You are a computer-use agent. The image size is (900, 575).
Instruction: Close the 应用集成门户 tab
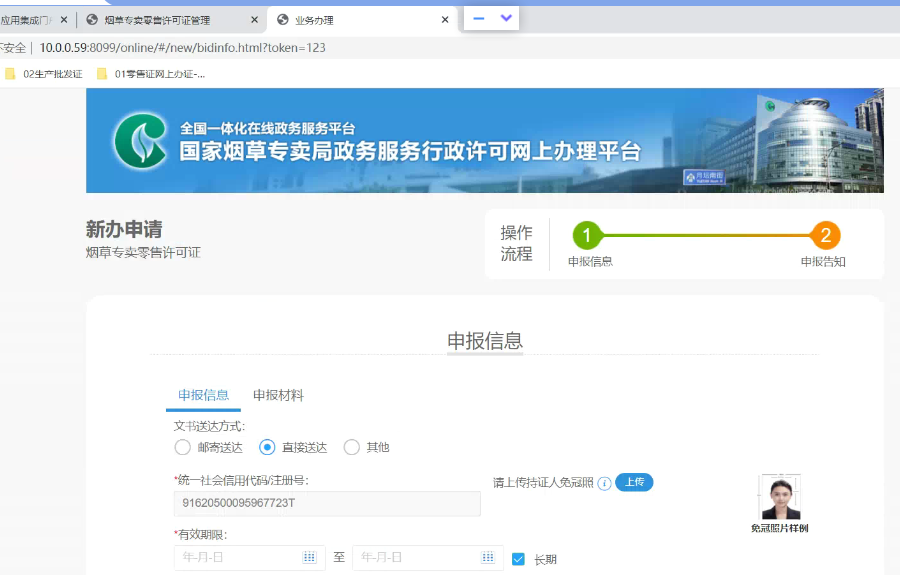(64, 20)
